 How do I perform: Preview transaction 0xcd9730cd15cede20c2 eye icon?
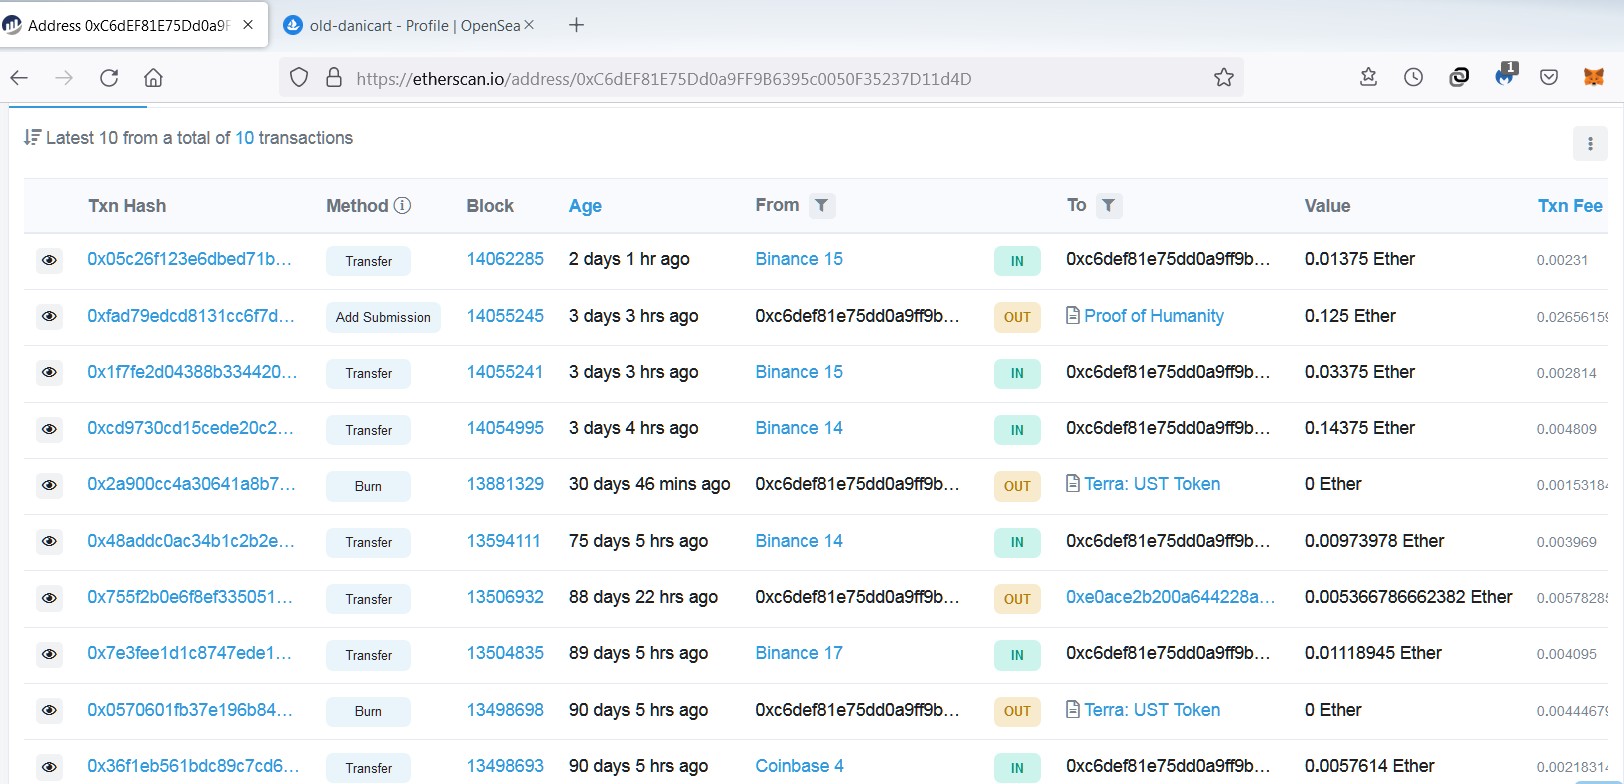pos(49,429)
